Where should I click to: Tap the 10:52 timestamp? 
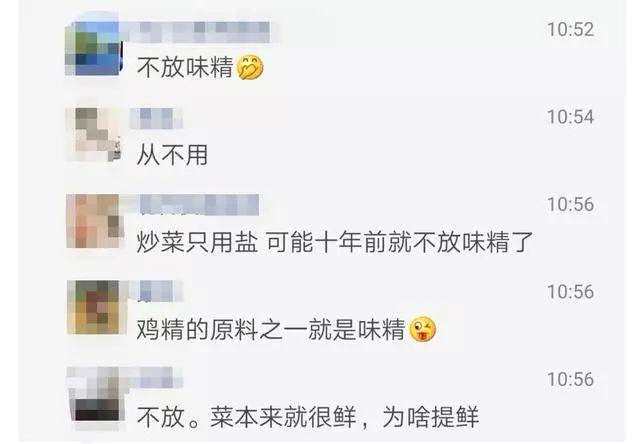pos(570,29)
